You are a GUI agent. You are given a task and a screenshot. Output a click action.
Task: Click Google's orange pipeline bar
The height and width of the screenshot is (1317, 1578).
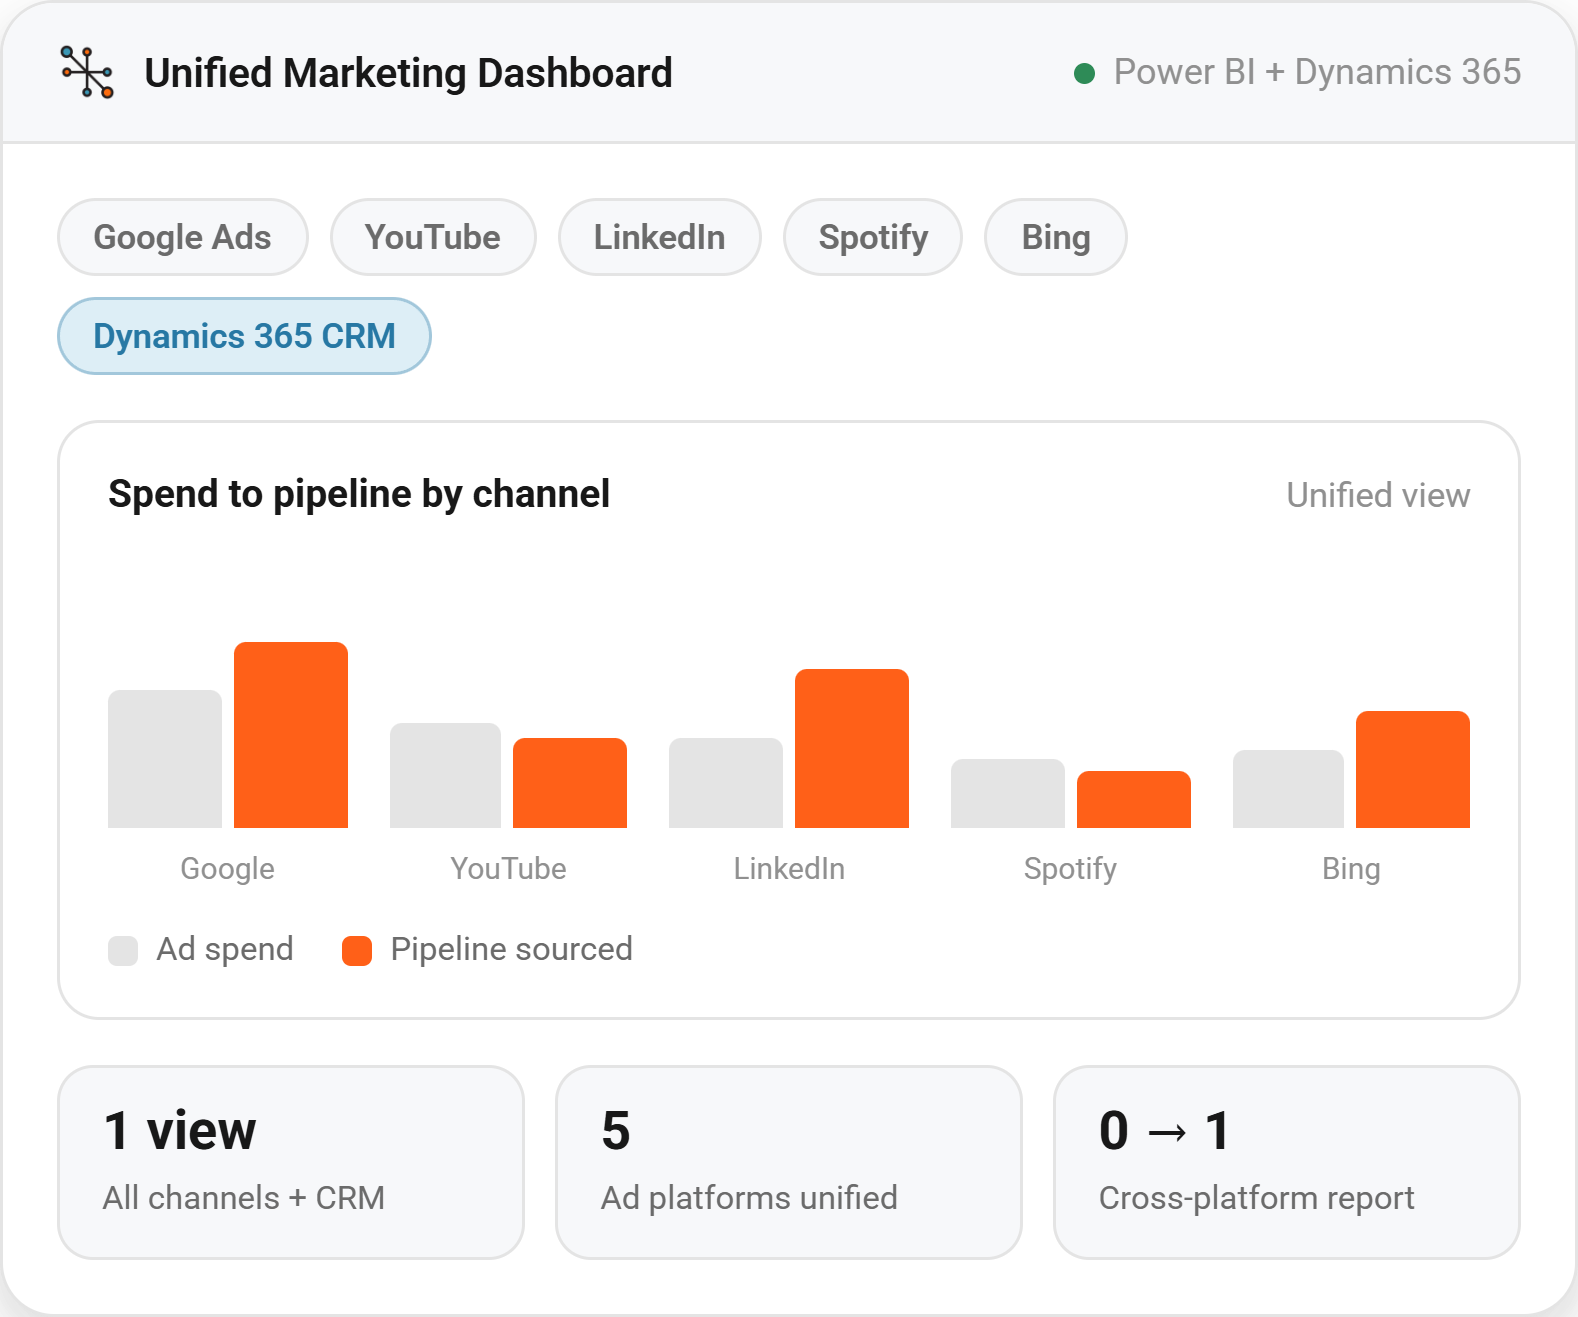pyautogui.click(x=291, y=735)
